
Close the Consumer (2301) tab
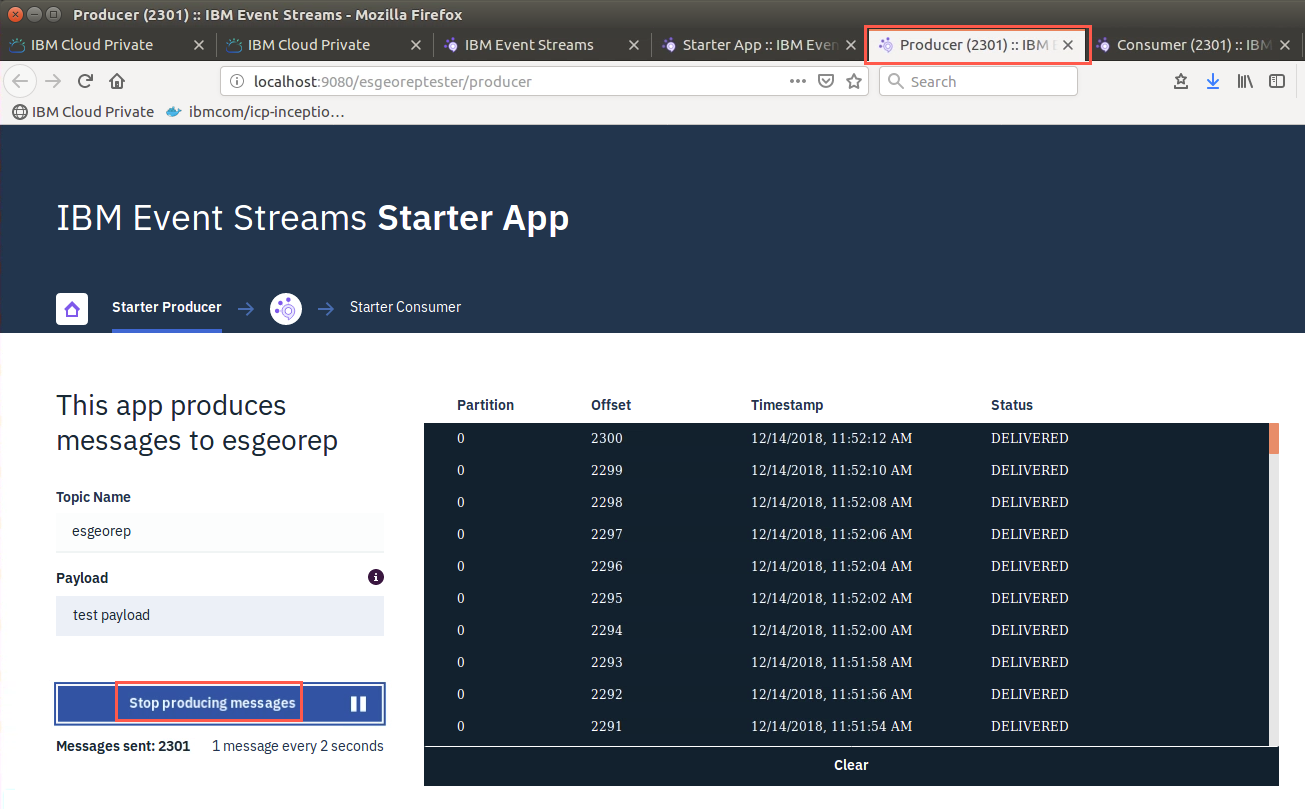pos(1285,45)
